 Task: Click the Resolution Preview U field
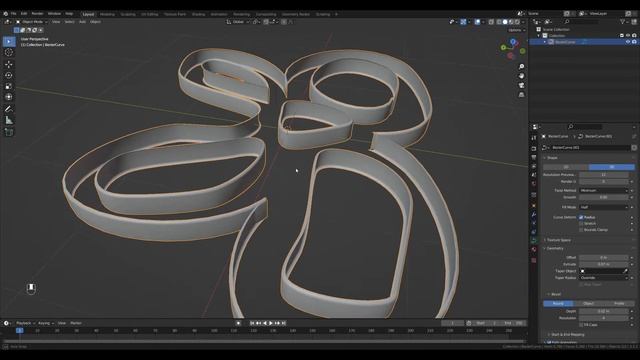(604, 175)
